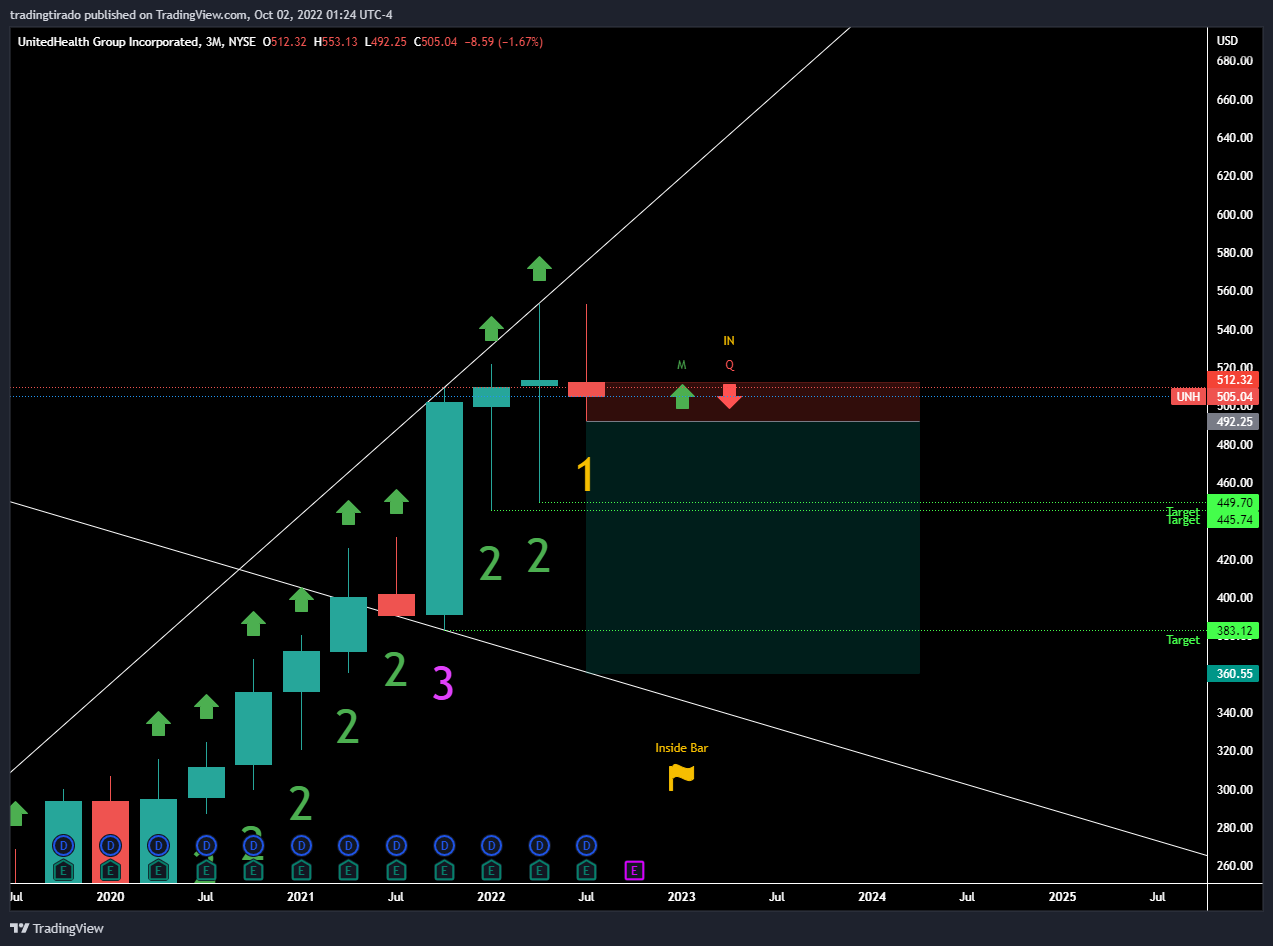Click the purple upcoming earnings E marker

[634, 870]
